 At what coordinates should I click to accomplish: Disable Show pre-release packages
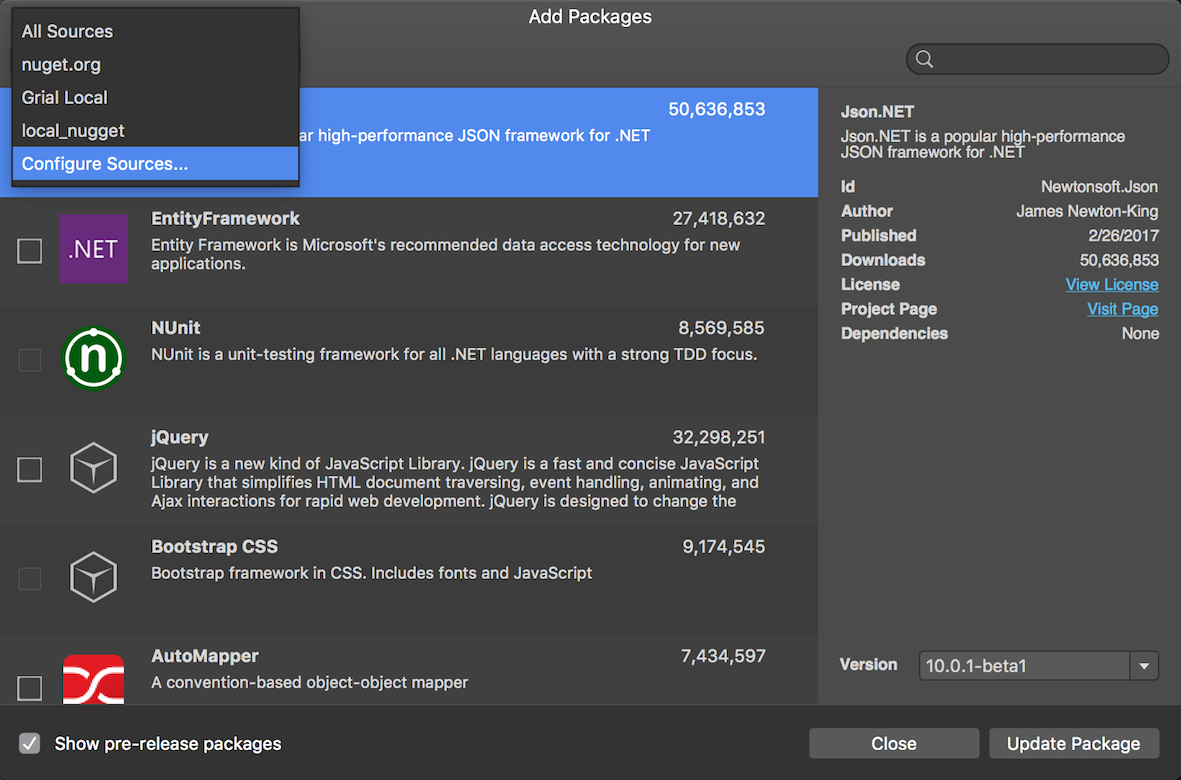click(x=29, y=743)
